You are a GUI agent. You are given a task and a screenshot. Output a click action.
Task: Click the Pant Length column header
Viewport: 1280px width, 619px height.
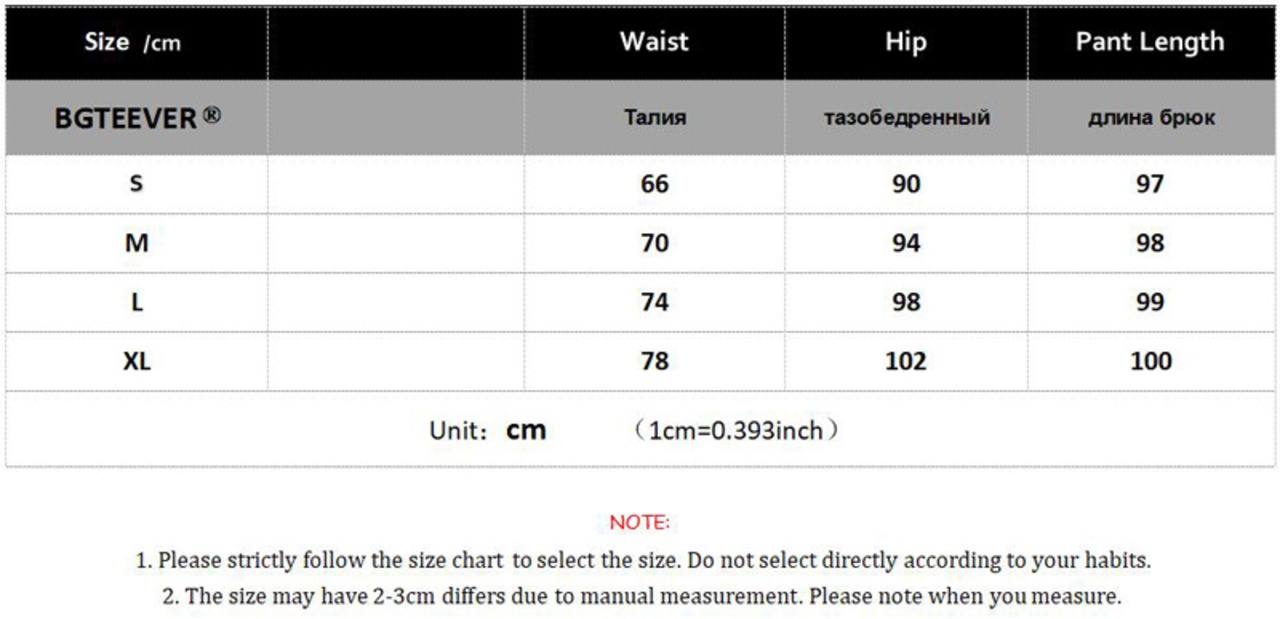(1149, 42)
